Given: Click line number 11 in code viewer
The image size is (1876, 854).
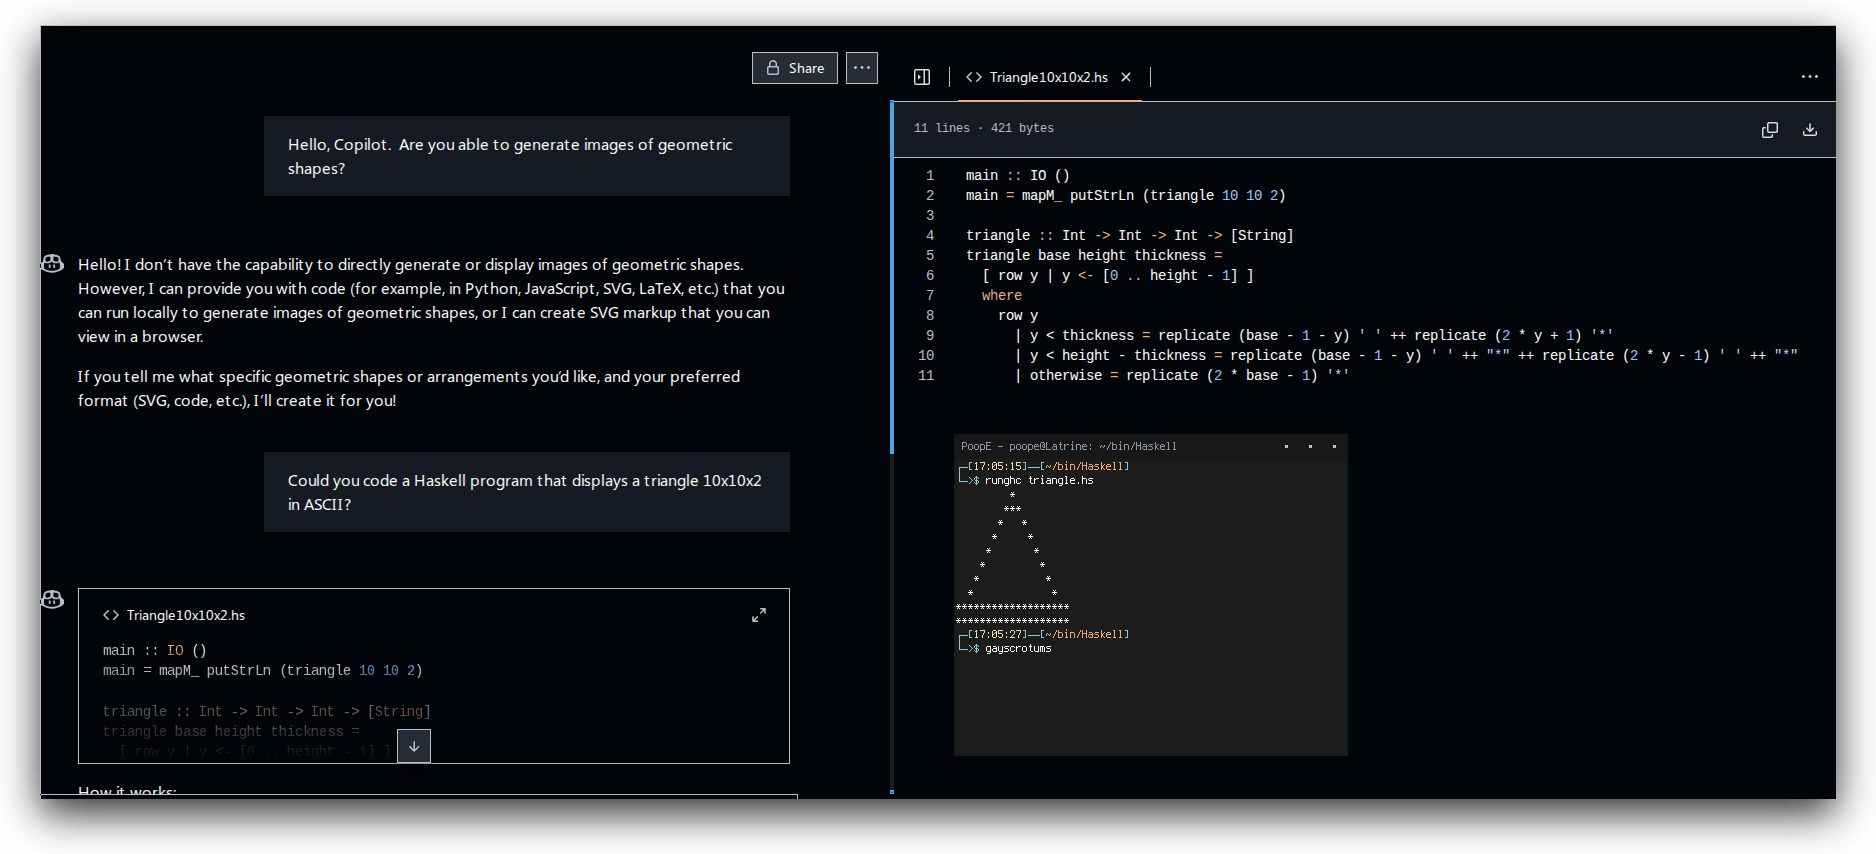Looking at the screenshot, I should pos(926,375).
